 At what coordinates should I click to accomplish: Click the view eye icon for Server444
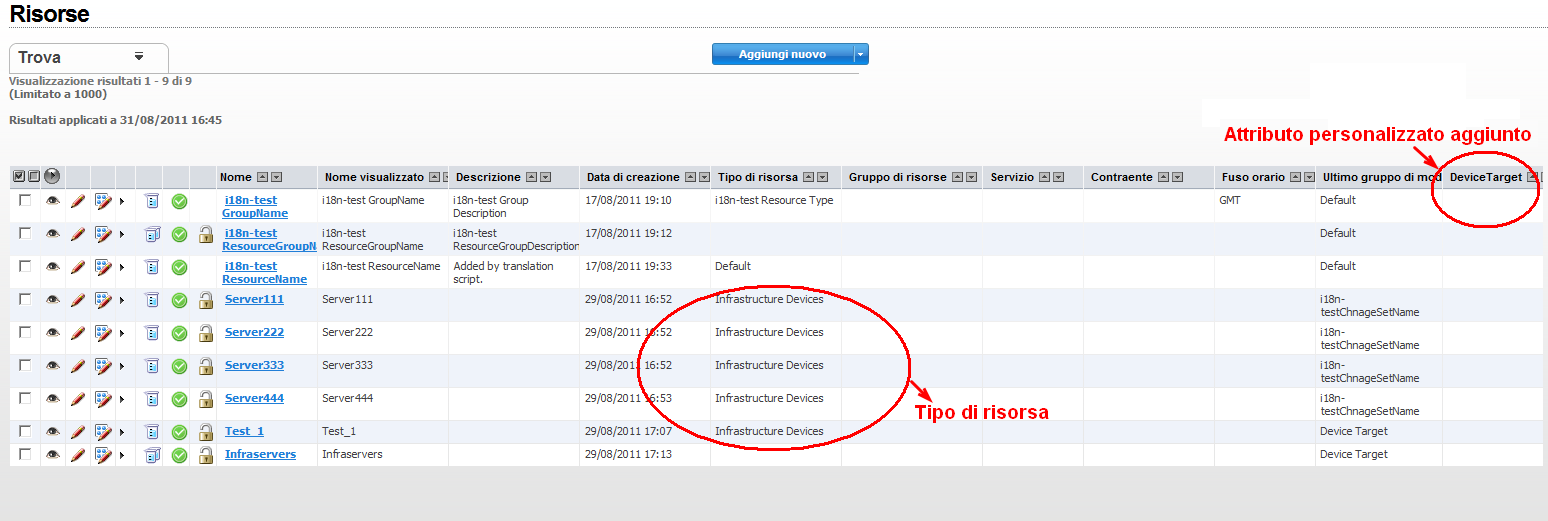pyautogui.click(x=52, y=399)
